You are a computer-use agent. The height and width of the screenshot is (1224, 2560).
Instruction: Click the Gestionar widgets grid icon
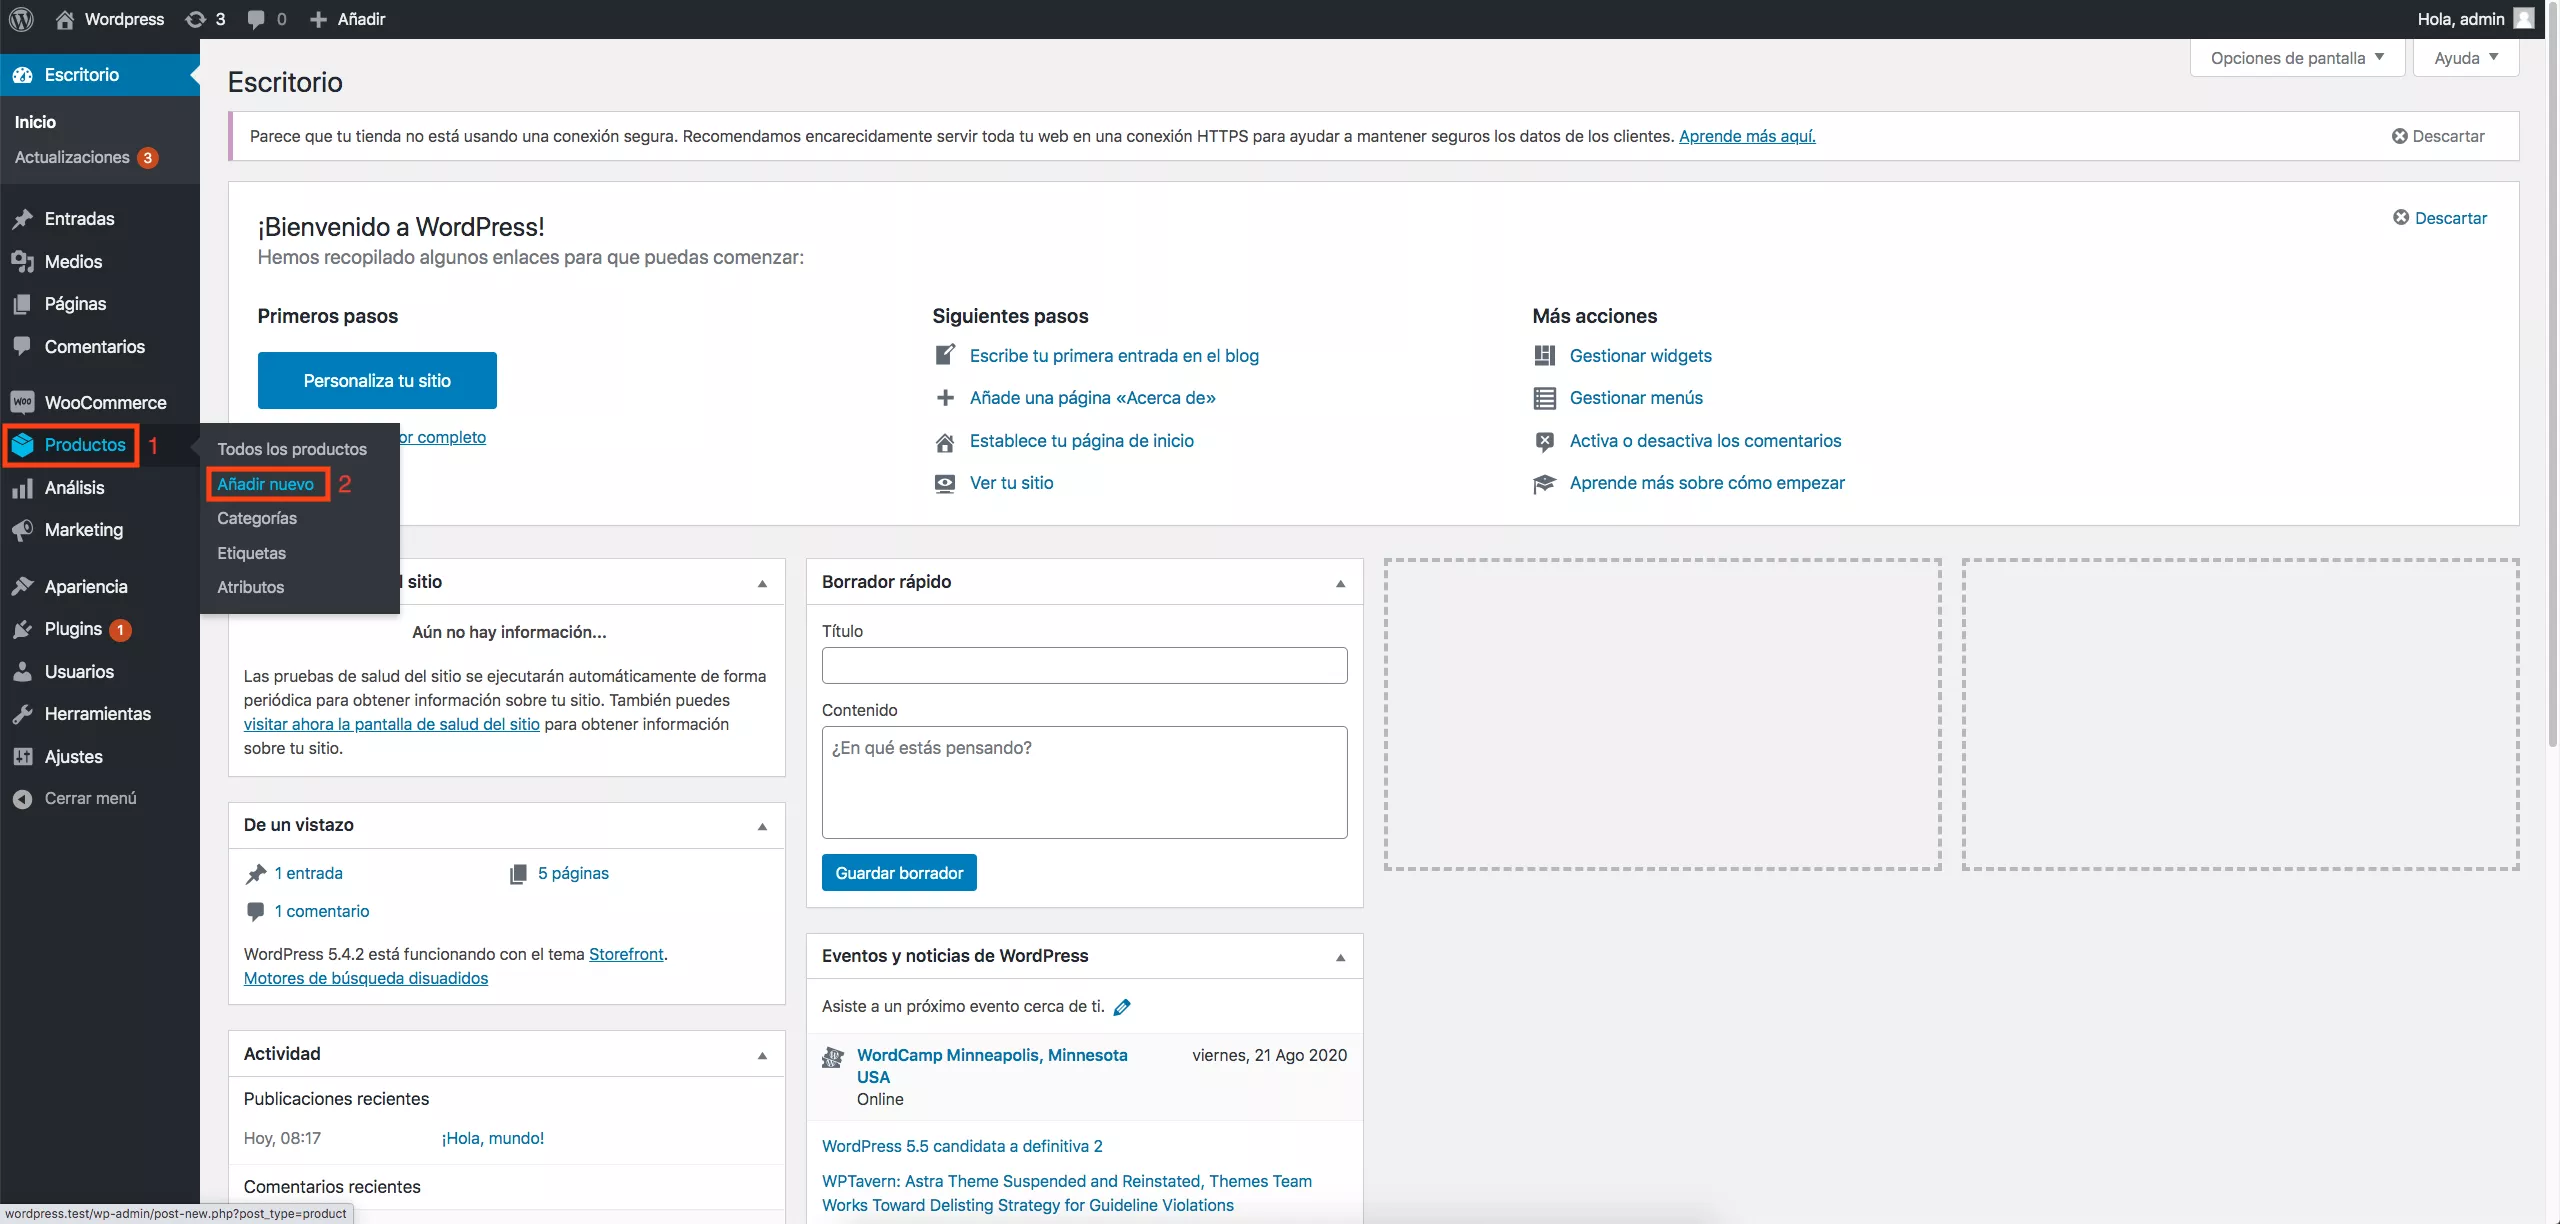click(x=1544, y=356)
